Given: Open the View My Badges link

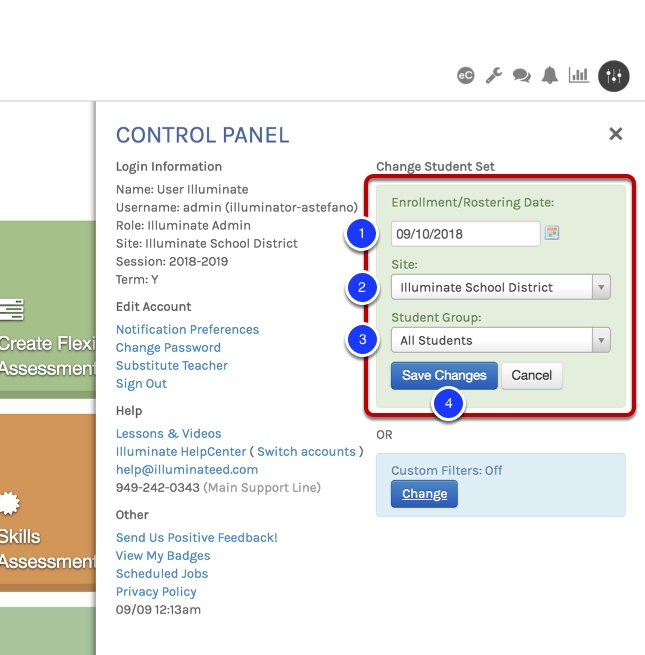Looking at the screenshot, I should pos(163,556).
